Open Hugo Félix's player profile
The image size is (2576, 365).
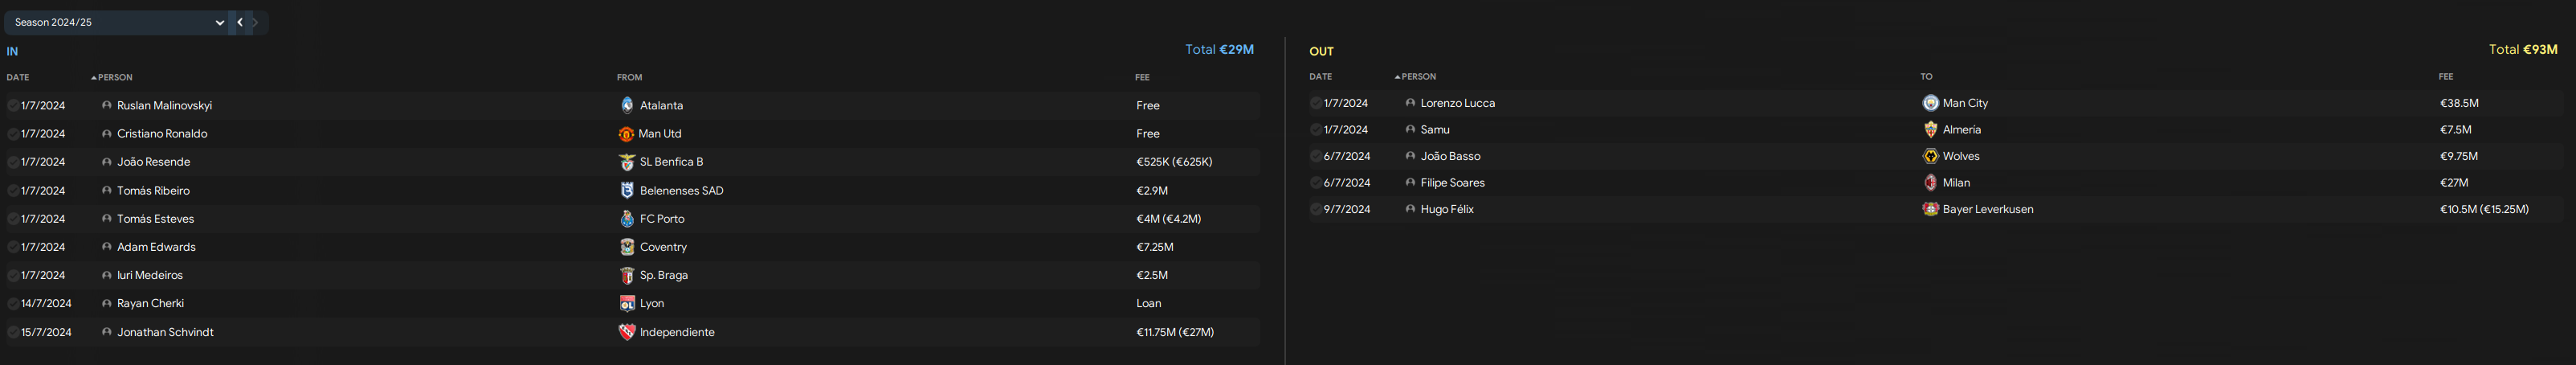click(1447, 209)
